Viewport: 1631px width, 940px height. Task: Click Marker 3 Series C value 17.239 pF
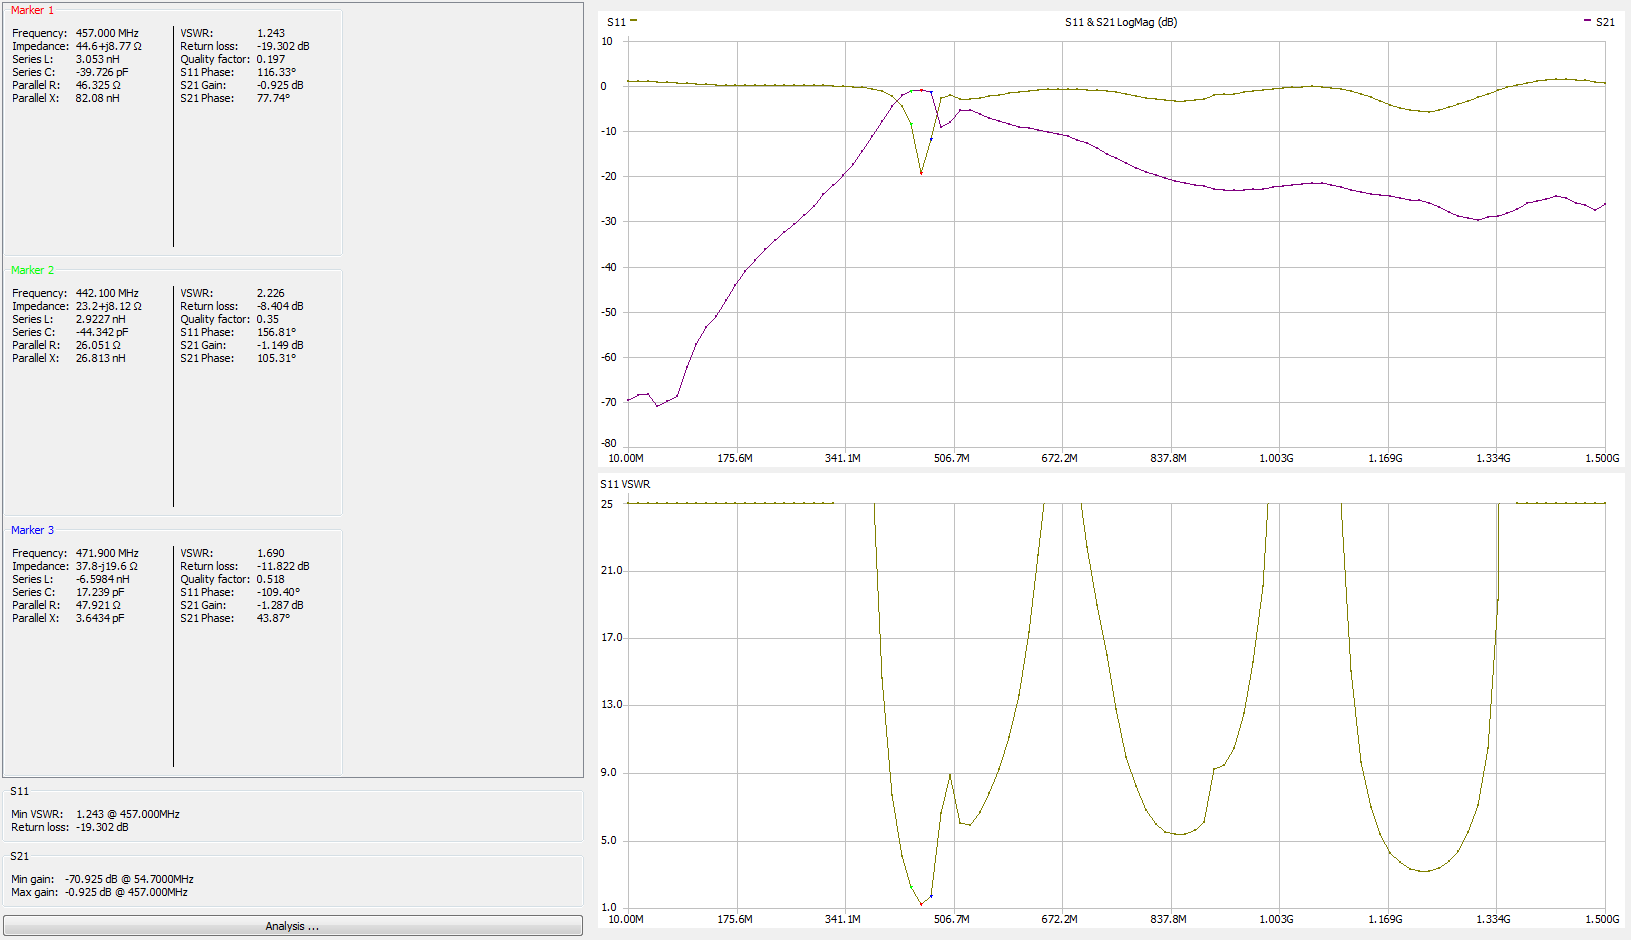pyautogui.click(x=100, y=592)
